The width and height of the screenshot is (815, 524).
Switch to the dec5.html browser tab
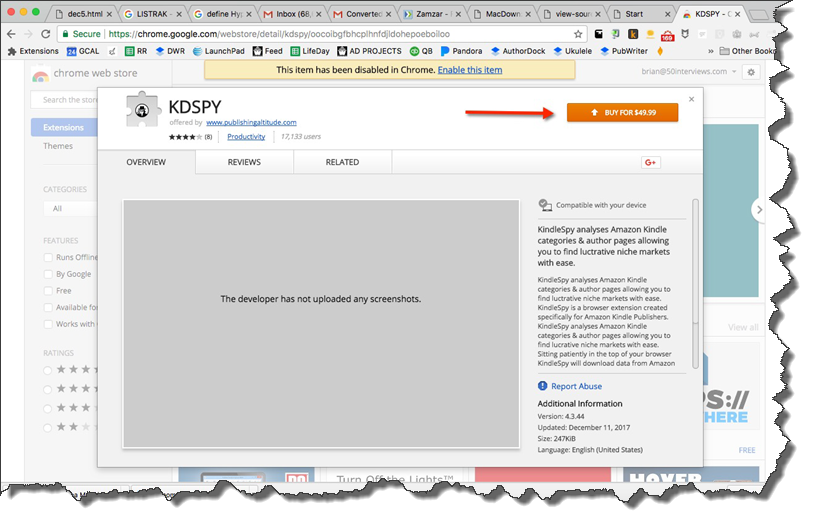point(85,14)
